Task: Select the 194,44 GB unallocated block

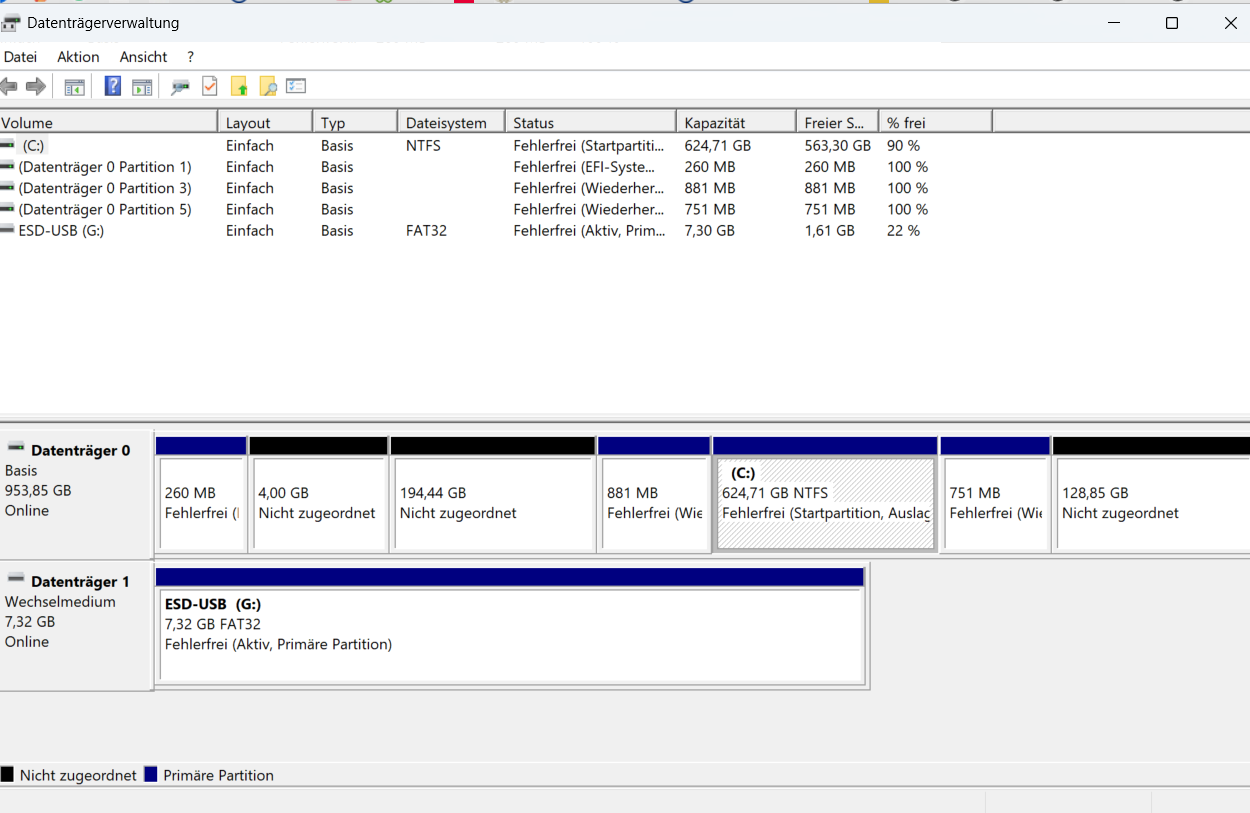Action: [x=493, y=495]
